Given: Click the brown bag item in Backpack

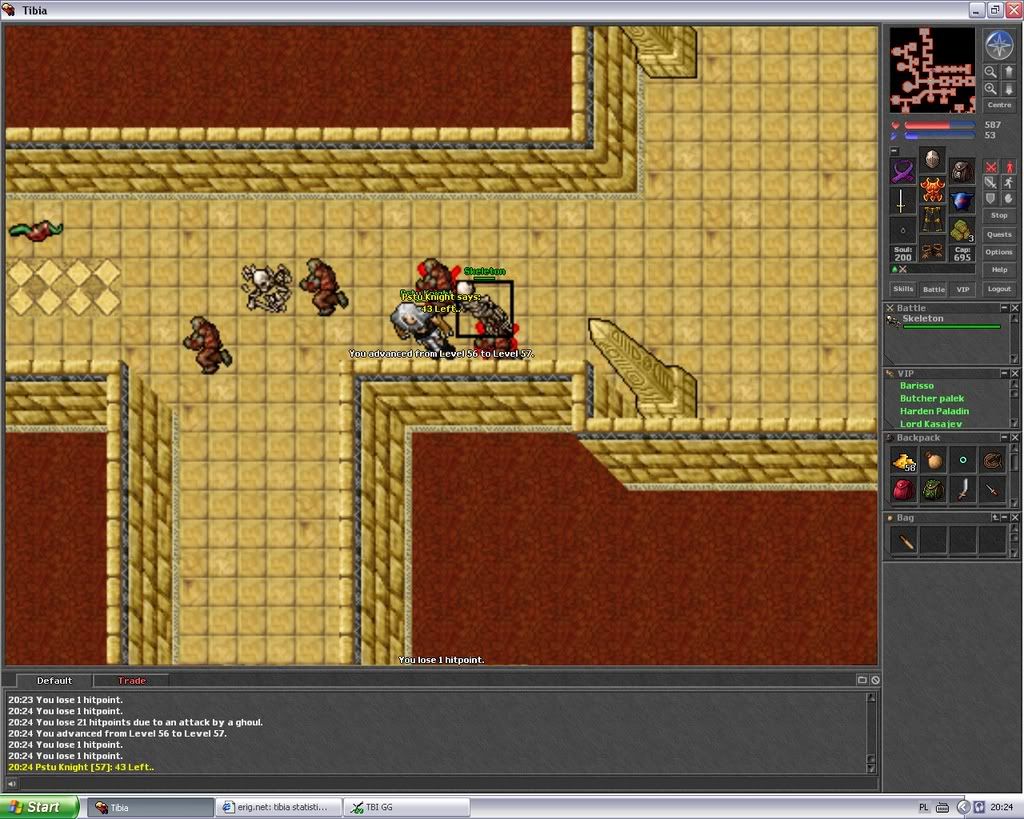Looking at the screenshot, I should coord(933,461).
